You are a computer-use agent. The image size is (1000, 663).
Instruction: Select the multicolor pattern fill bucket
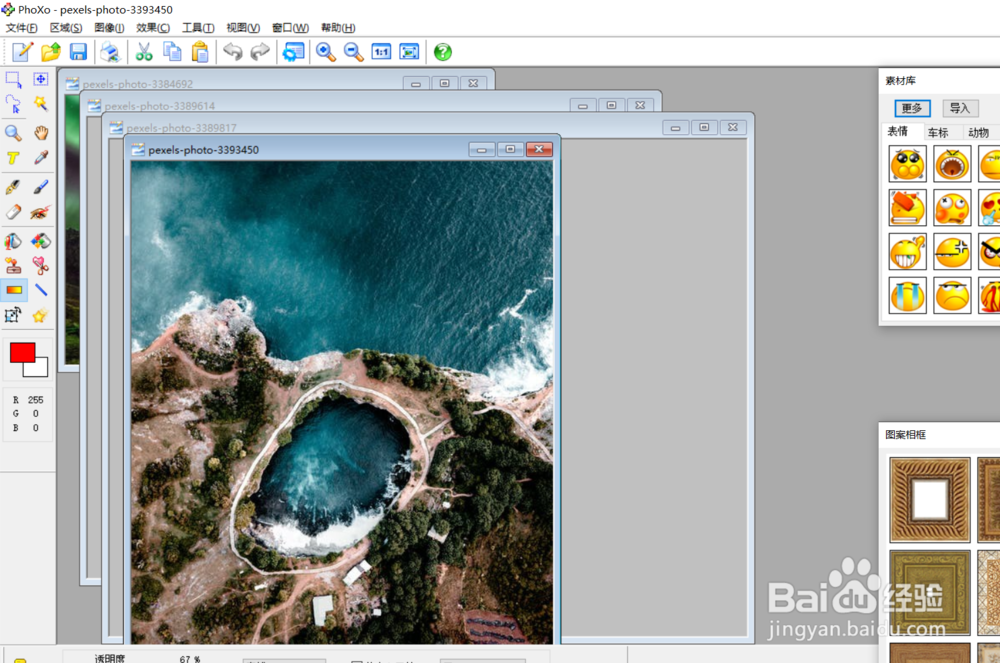click(41, 241)
